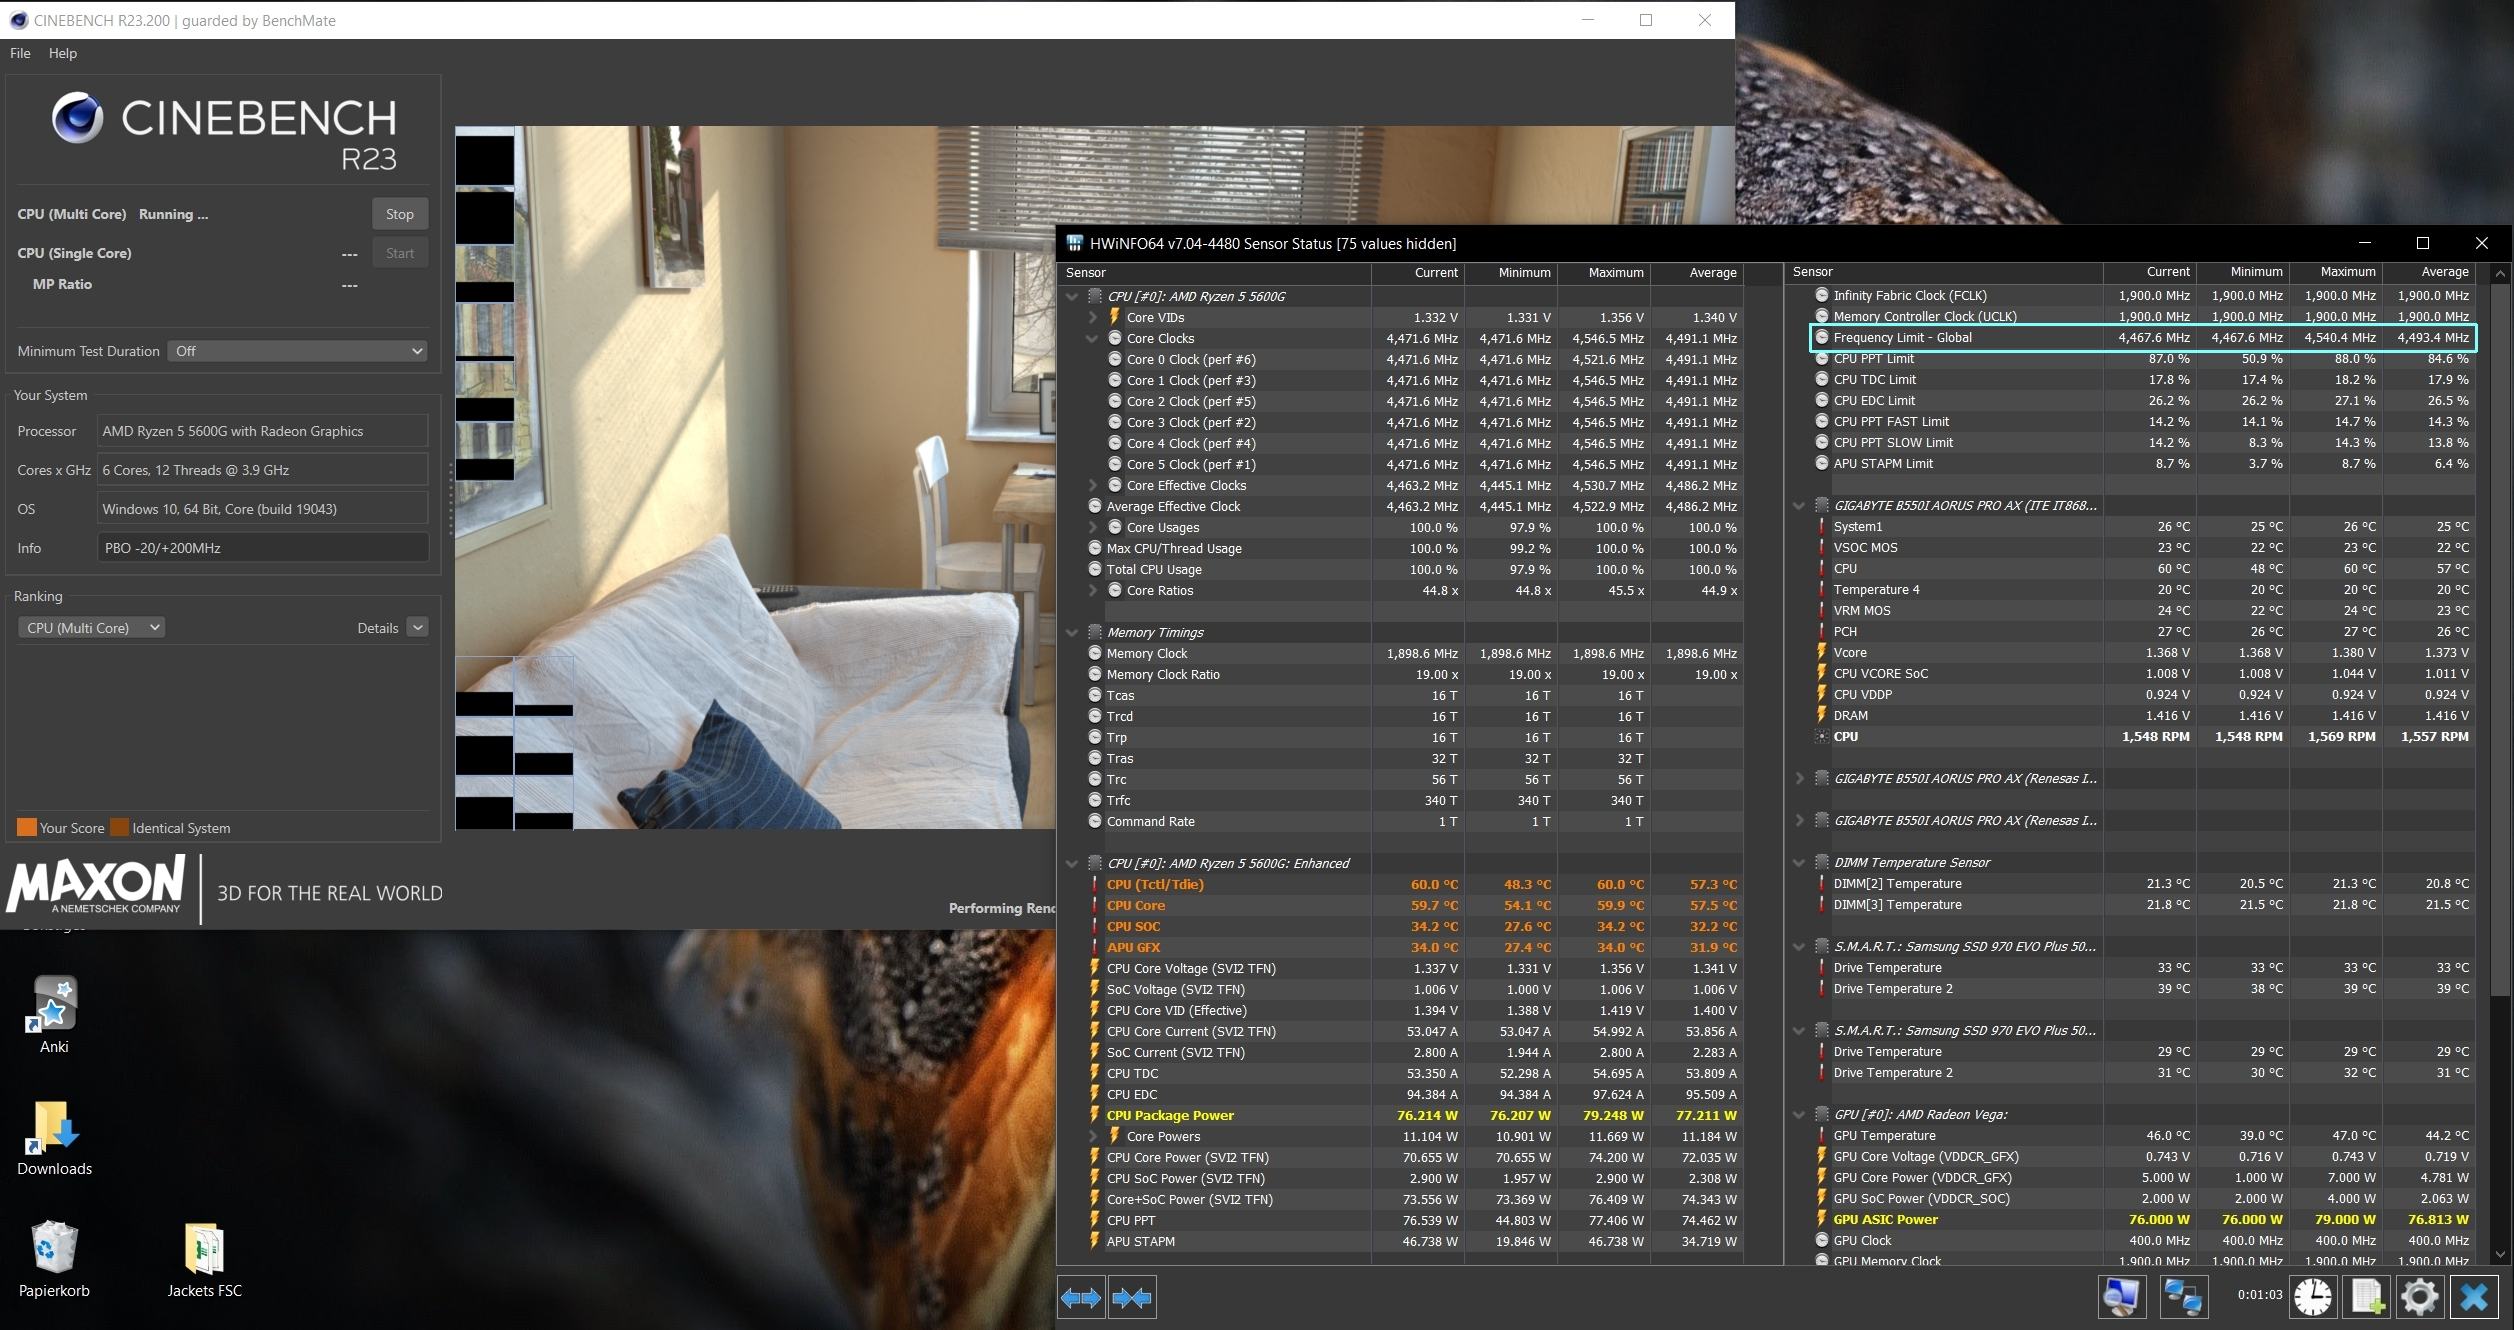This screenshot has height=1330, width=2514.
Task: Start logging with HWiNFO document plus icon
Action: 2367,1297
